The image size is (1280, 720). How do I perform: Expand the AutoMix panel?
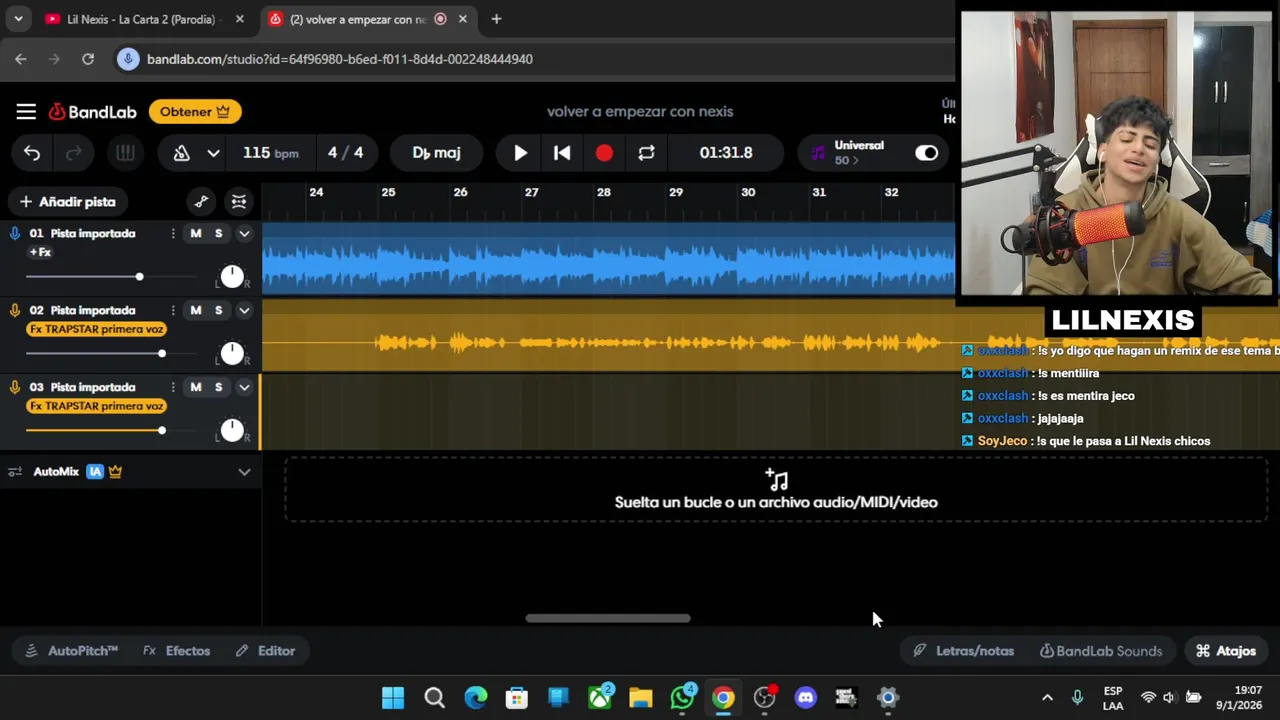point(244,472)
